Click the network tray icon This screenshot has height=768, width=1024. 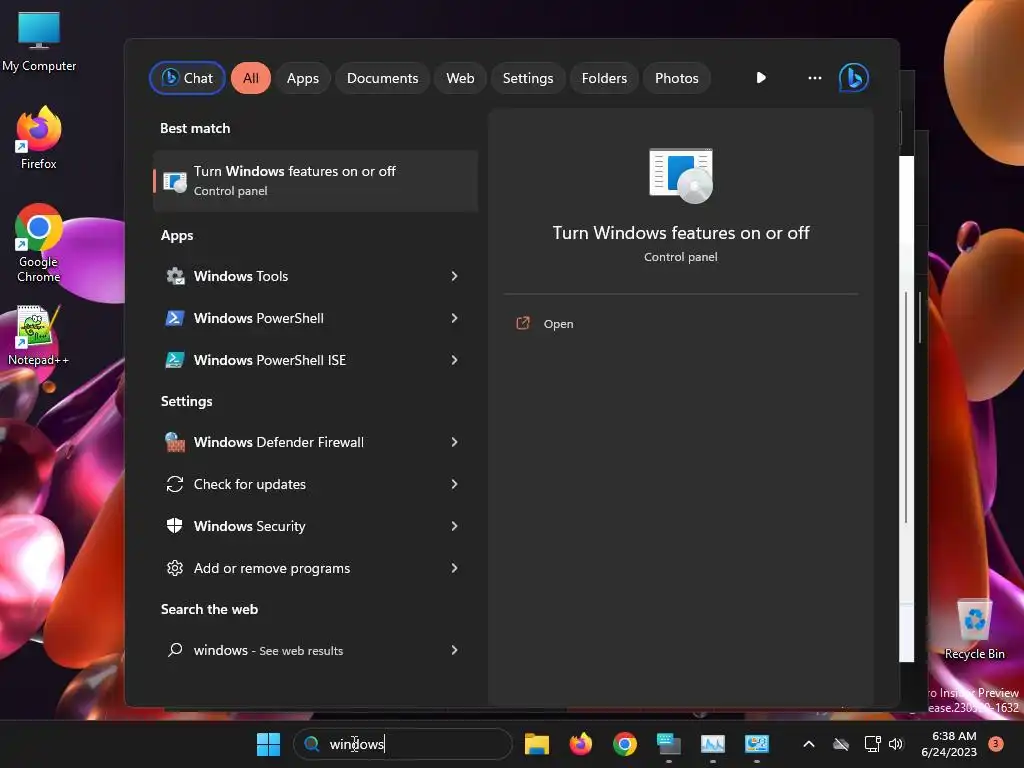pyautogui.click(x=872, y=744)
